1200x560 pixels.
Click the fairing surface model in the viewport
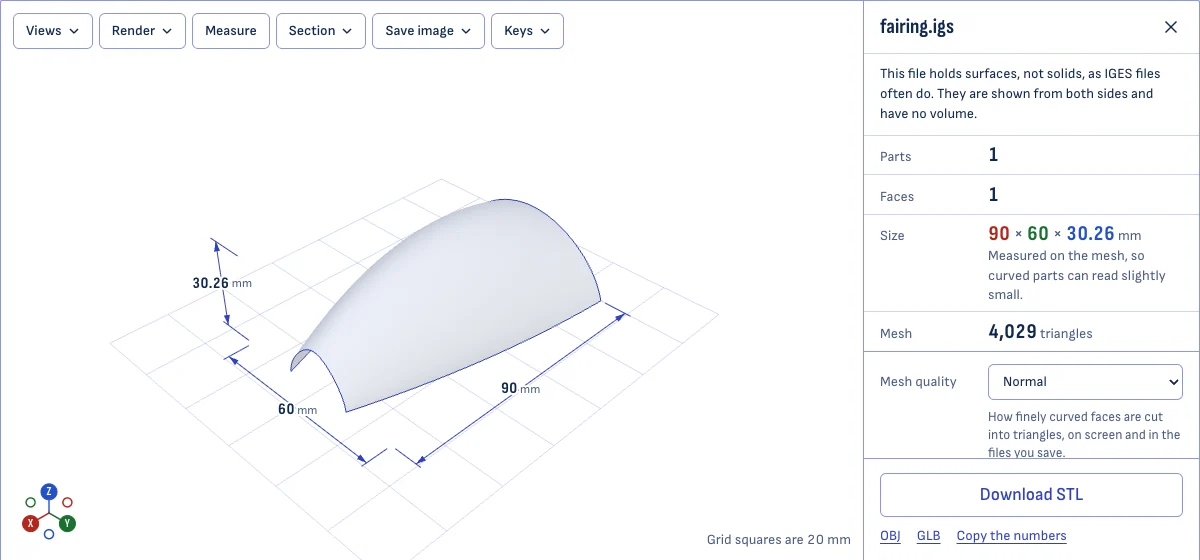coord(460,300)
